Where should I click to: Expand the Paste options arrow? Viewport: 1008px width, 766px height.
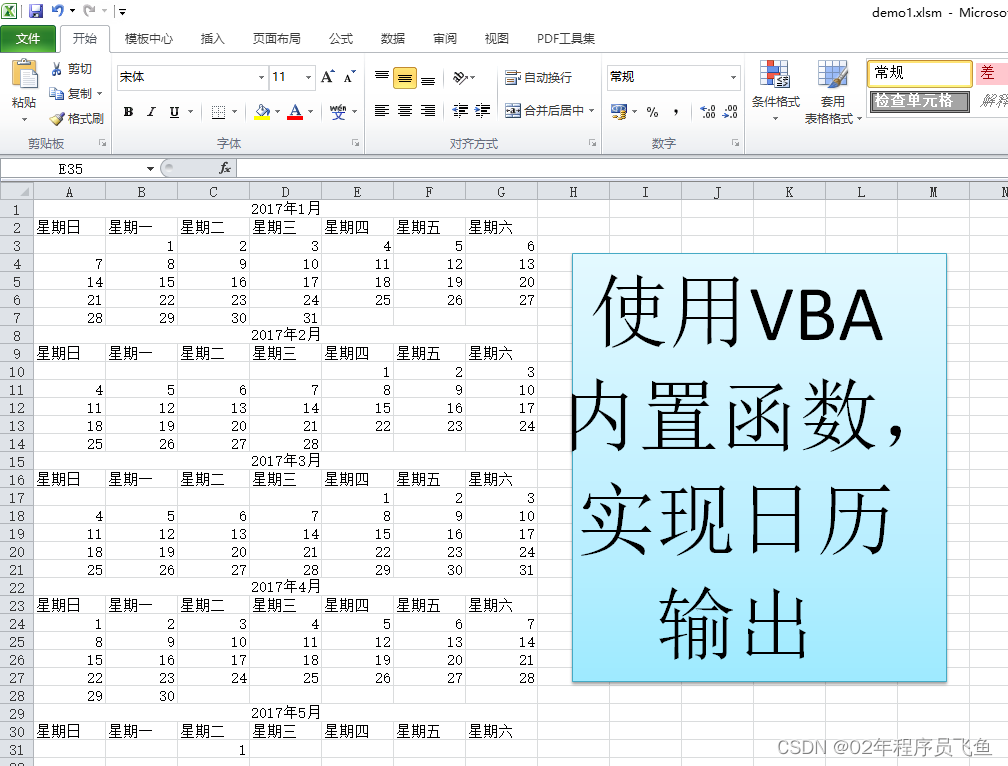[24, 120]
